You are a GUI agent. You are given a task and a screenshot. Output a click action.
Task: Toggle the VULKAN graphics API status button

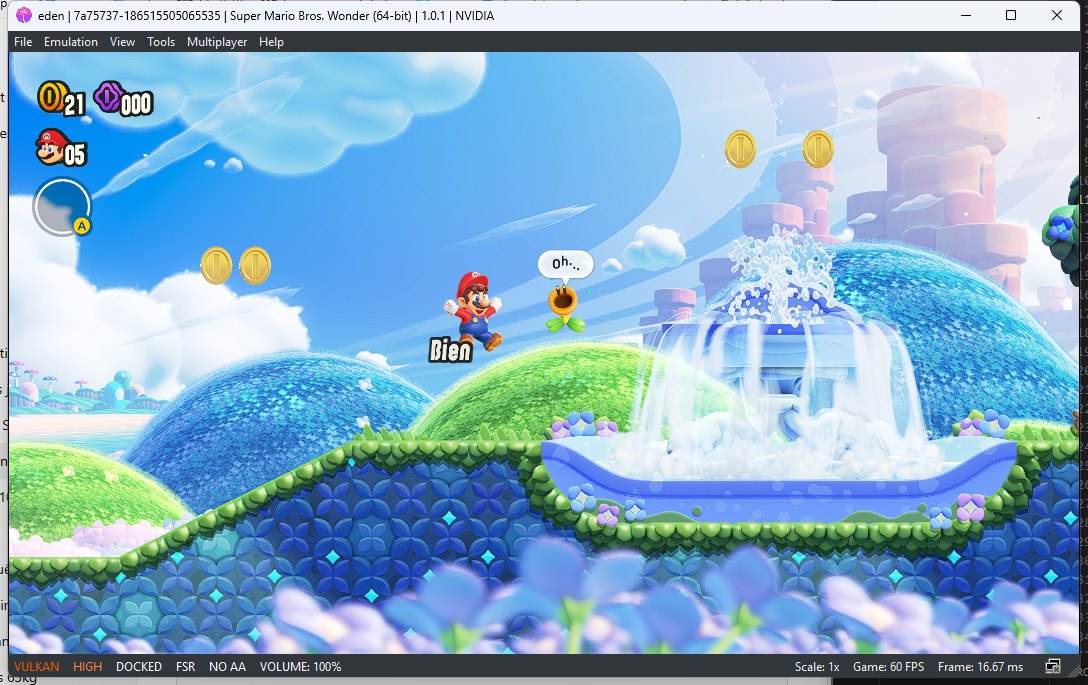[x=37, y=666]
